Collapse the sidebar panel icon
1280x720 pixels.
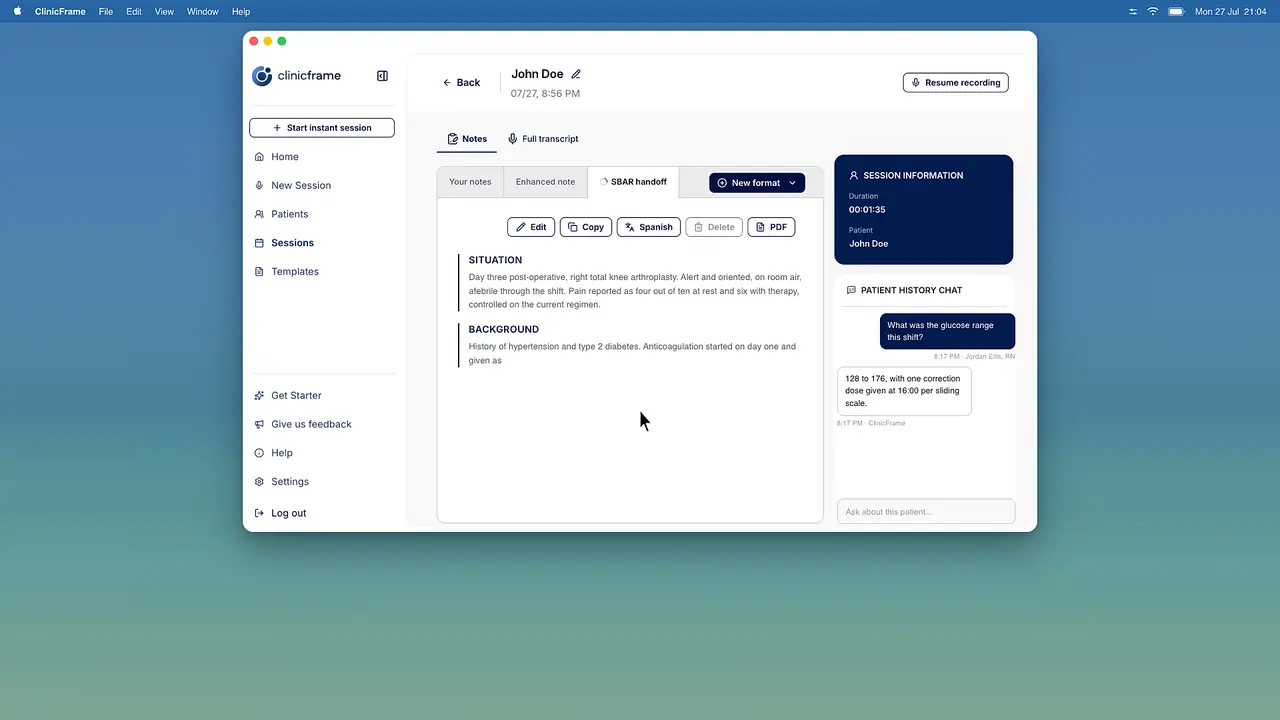pyautogui.click(x=382, y=76)
